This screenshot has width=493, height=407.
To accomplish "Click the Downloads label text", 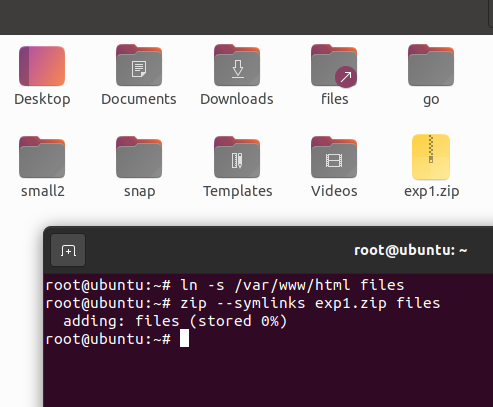I will tap(237, 99).
